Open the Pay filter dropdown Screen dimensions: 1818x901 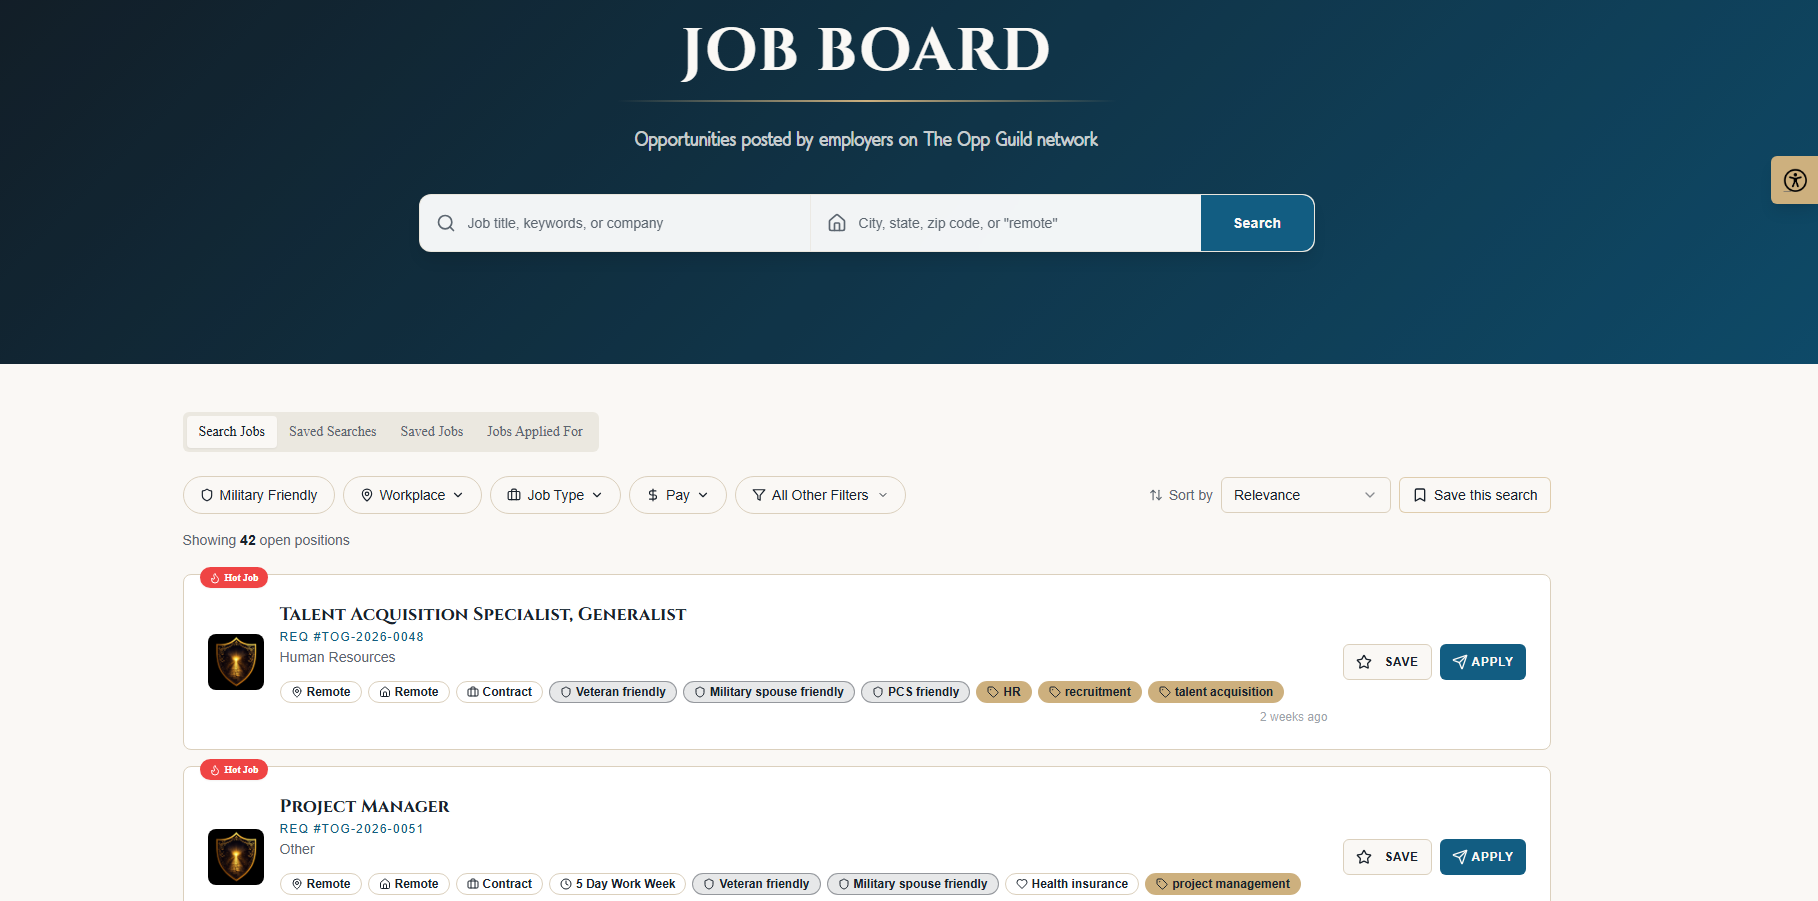(x=678, y=495)
